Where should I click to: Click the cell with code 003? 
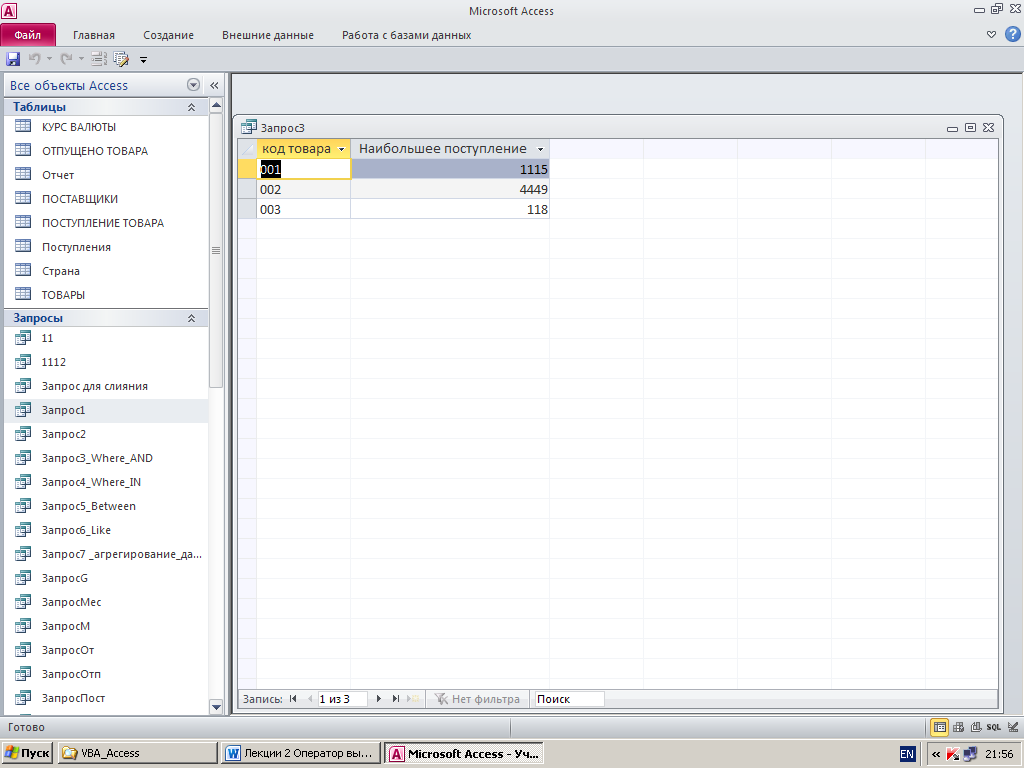point(304,210)
